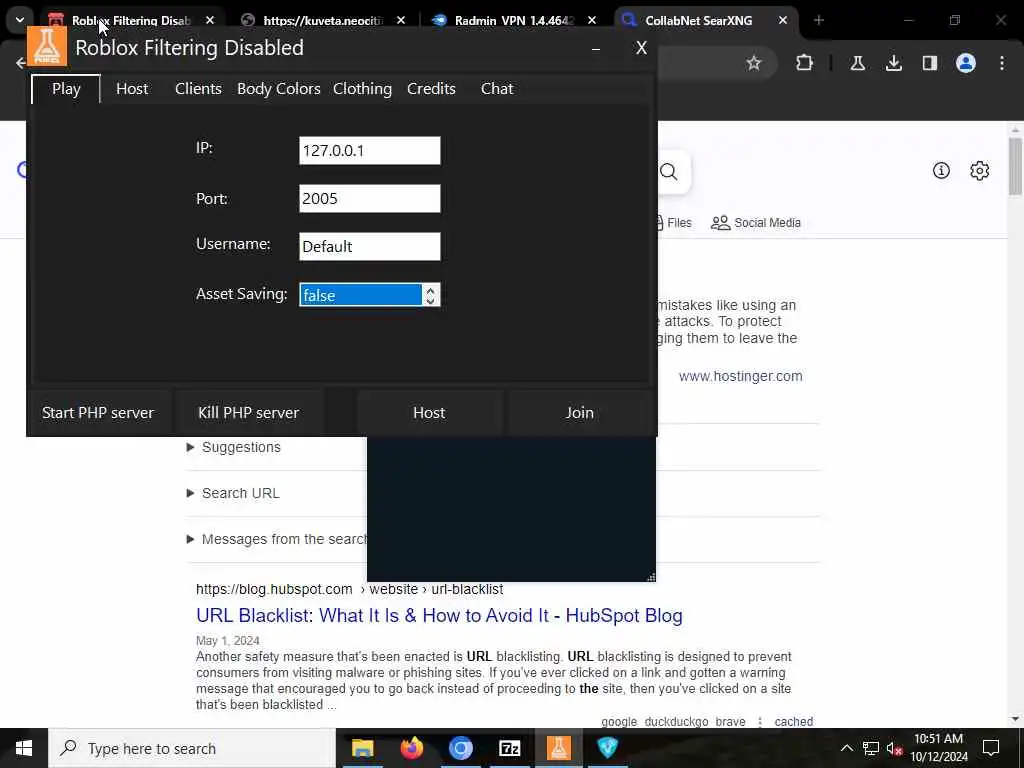Click the bottom Host button
This screenshot has width=1024, height=768.
(x=429, y=413)
